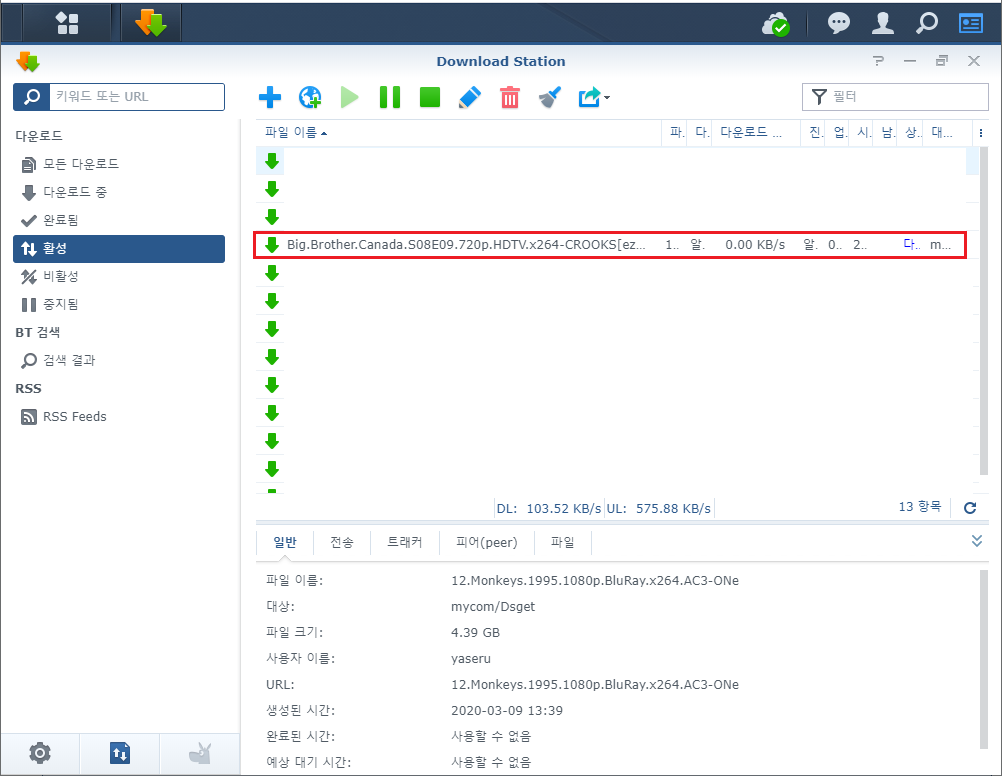Image resolution: width=1002 pixels, height=776 pixels.
Task: Select 중지됨 in the sidebar
Action: [x=119, y=305]
